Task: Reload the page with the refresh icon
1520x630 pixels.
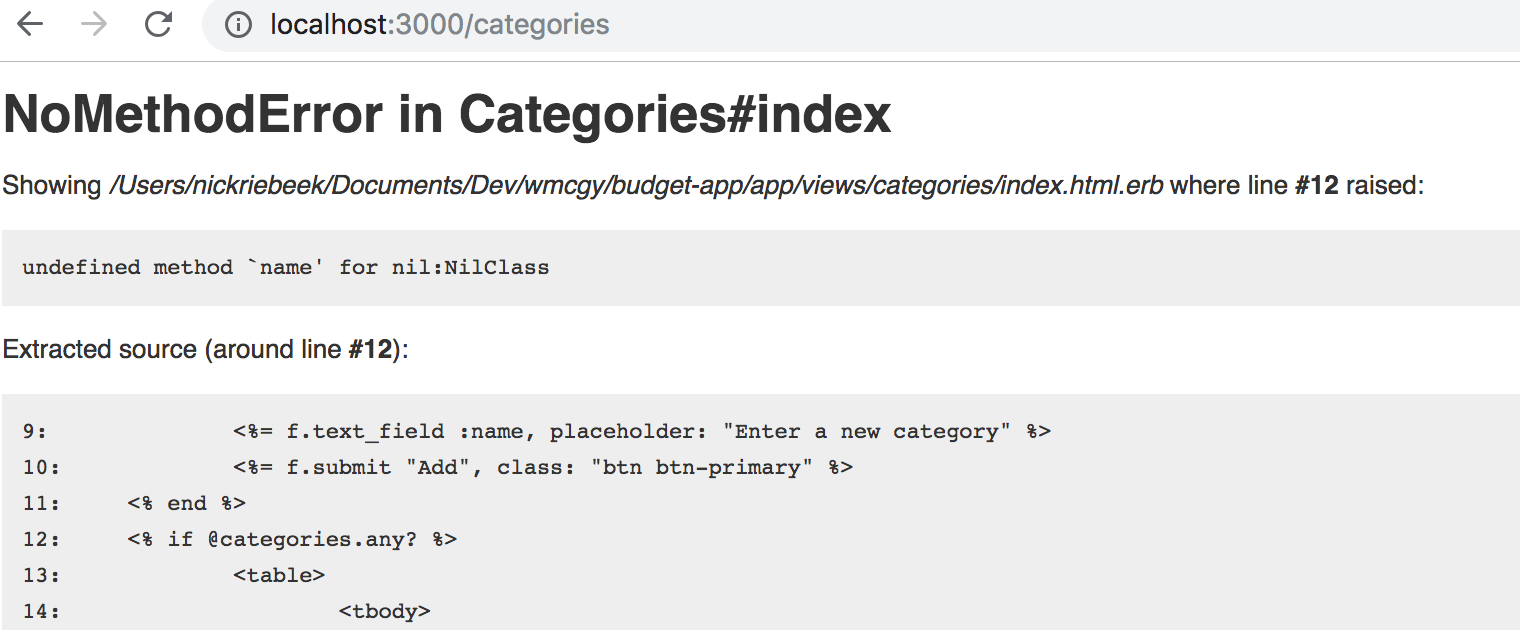Action: tap(158, 24)
